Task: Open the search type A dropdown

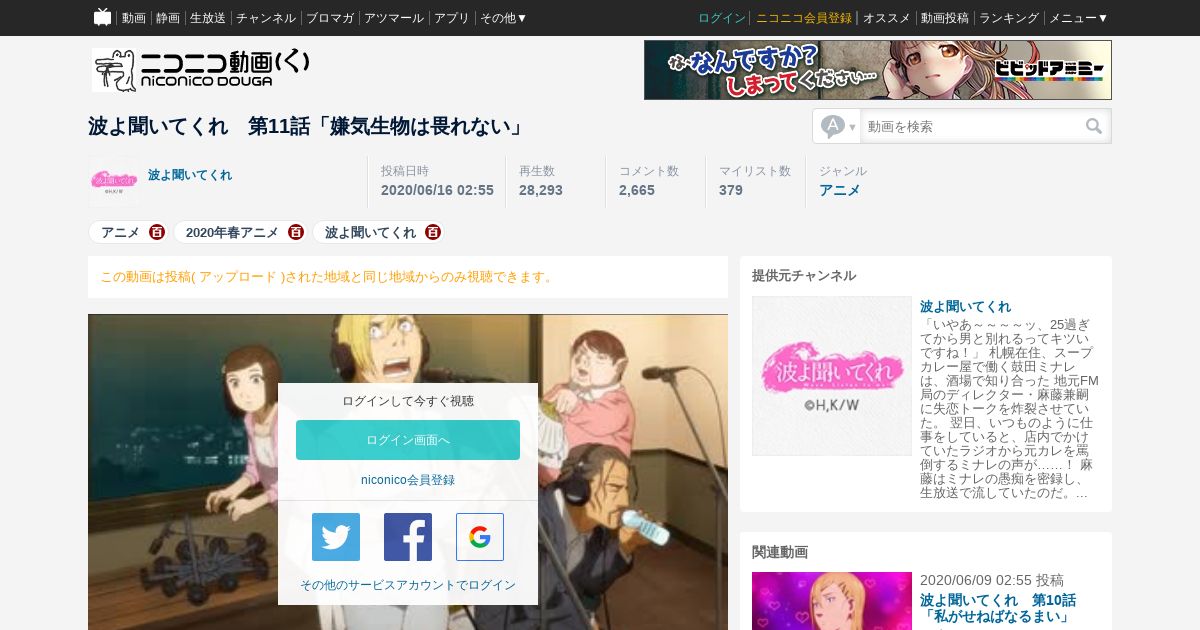Action: (838, 126)
